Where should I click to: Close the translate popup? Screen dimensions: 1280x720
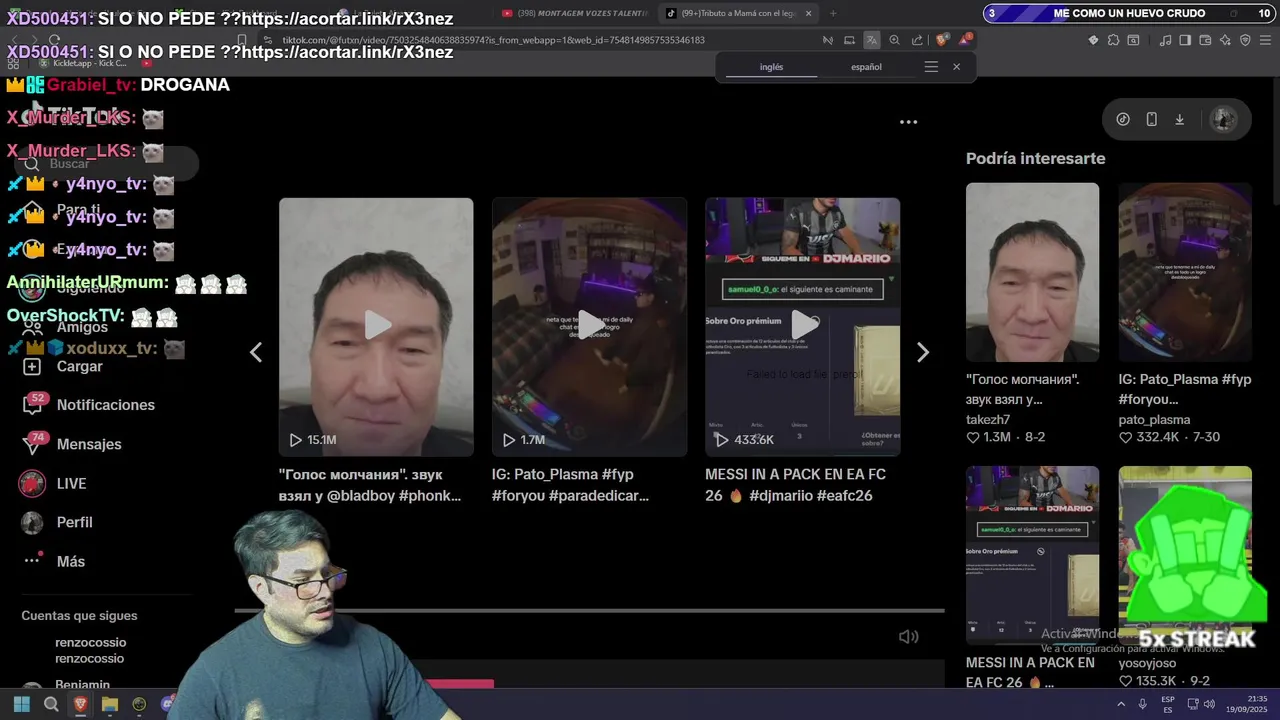point(956,67)
